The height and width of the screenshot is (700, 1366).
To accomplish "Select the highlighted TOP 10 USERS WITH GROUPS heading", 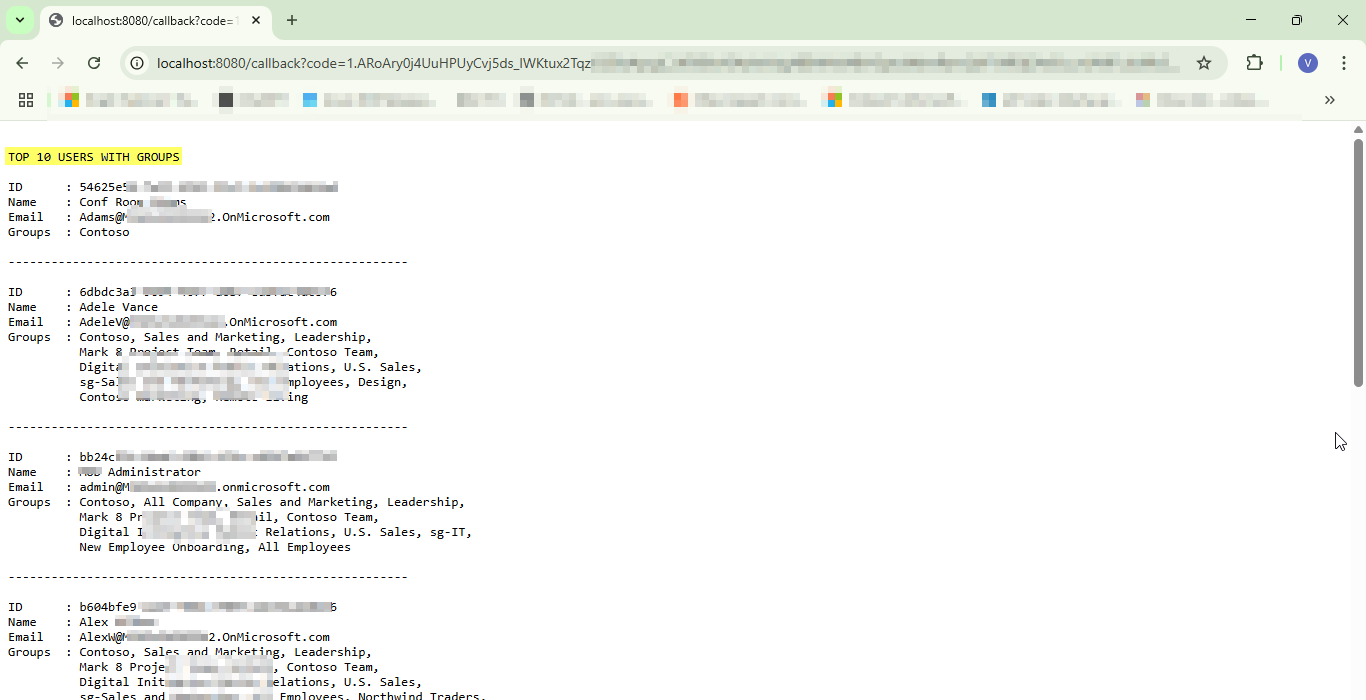I will point(93,157).
